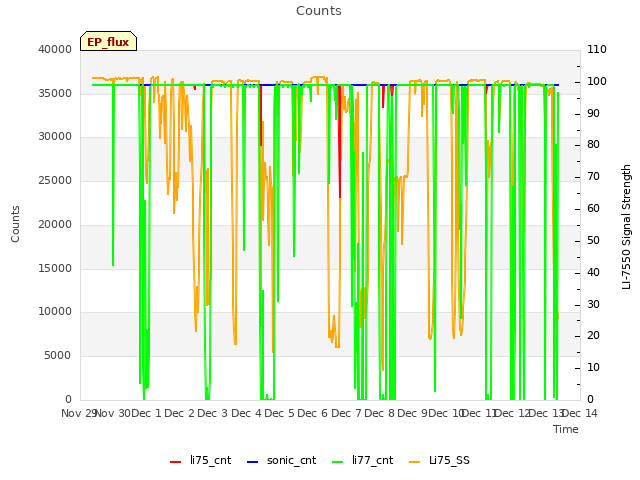The height and width of the screenshot is (480, 640).
Task: Click the 90 tick on right axis
Action: 593,113
